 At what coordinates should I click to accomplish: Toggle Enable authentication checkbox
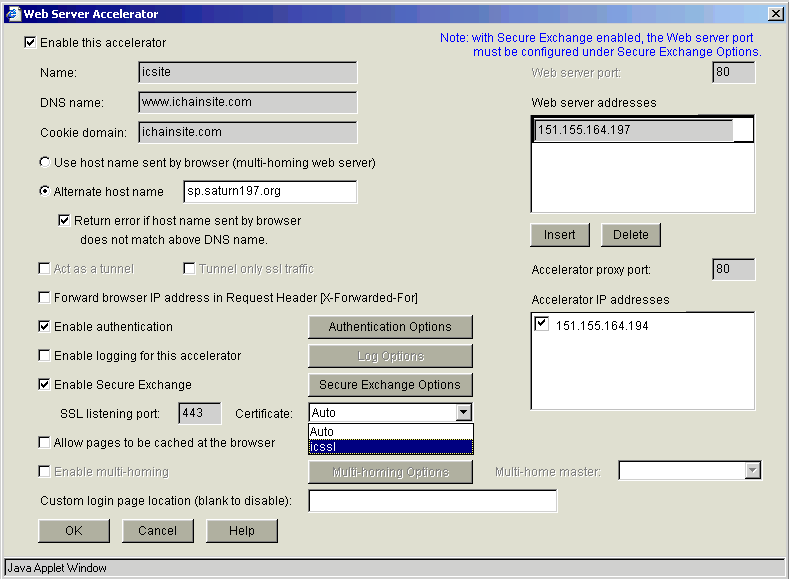pyautogui.click(x=44, y=326)
